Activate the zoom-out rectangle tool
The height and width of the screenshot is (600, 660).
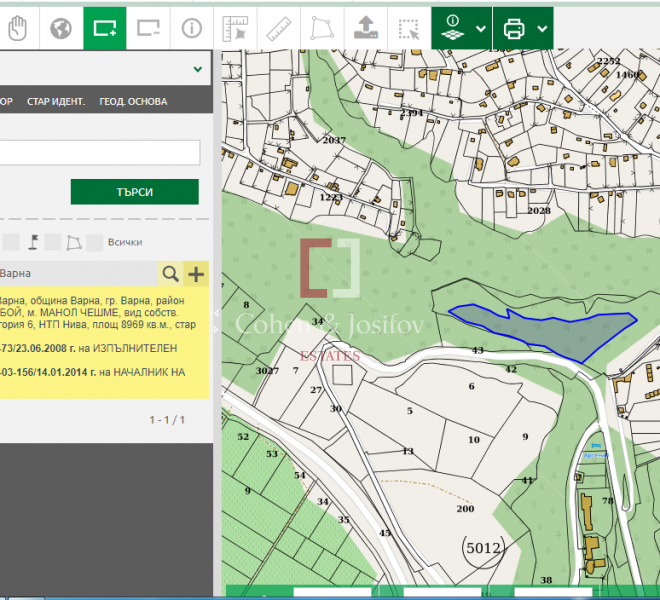pyautogui.click(x=149, y=29)
